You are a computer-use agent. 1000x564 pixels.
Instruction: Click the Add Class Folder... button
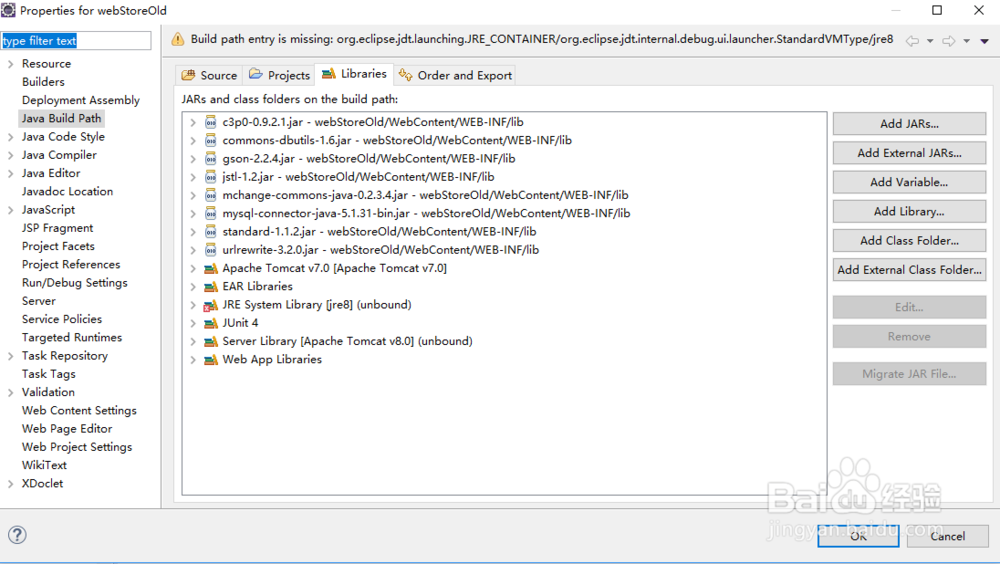(x=909, y=241)
